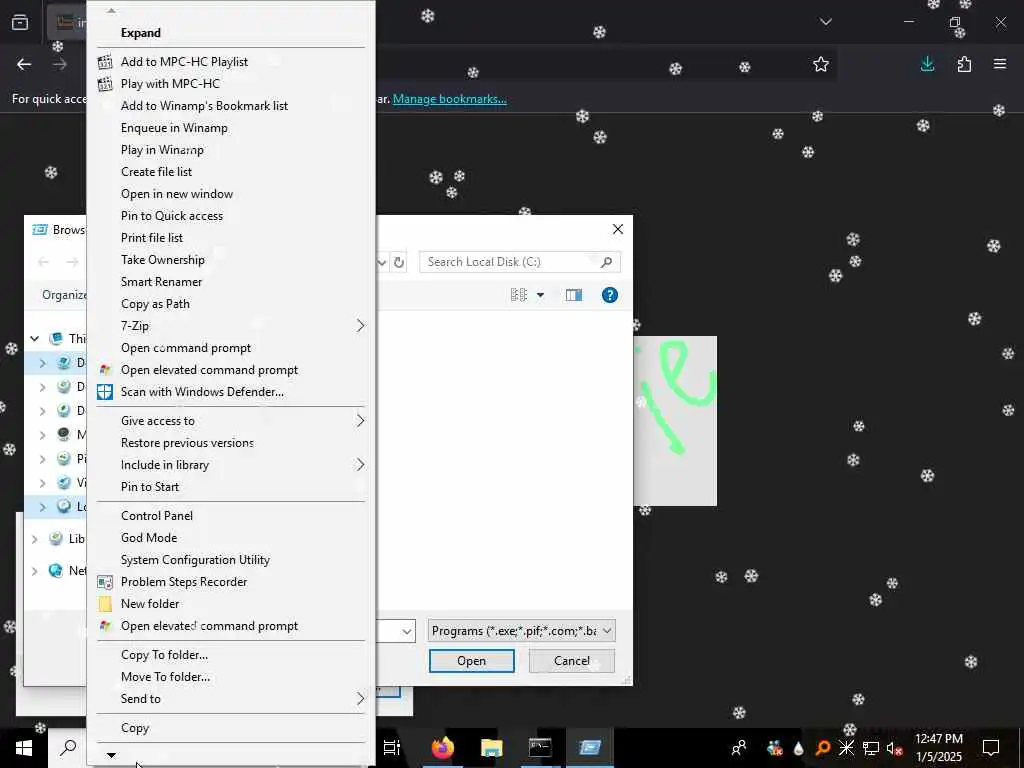Click the Windows Defender shield icon in context menu

pyautogui.click(x=104, y=392)
